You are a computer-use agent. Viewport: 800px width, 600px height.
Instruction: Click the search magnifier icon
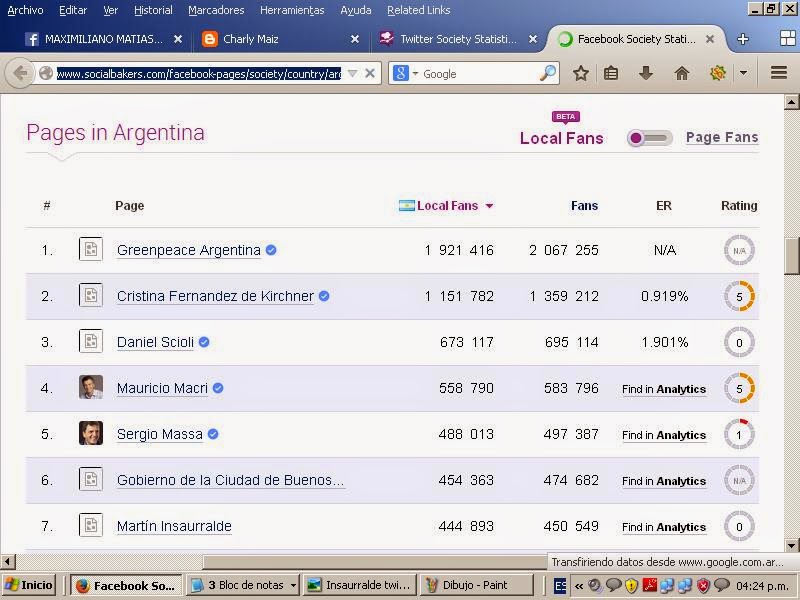pos(547,73)
